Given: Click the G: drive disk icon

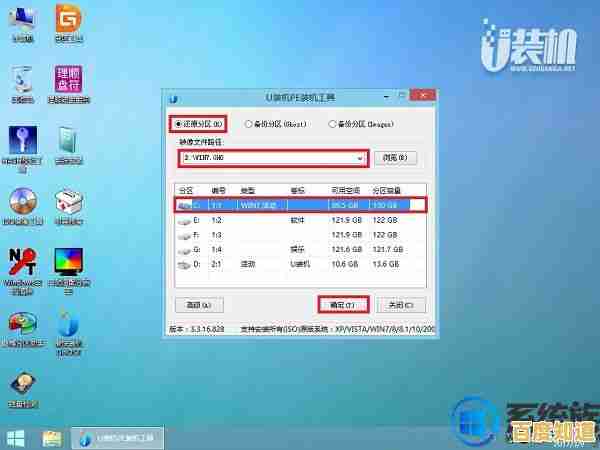Looking at the screenshot, I should tap(184, 251).
